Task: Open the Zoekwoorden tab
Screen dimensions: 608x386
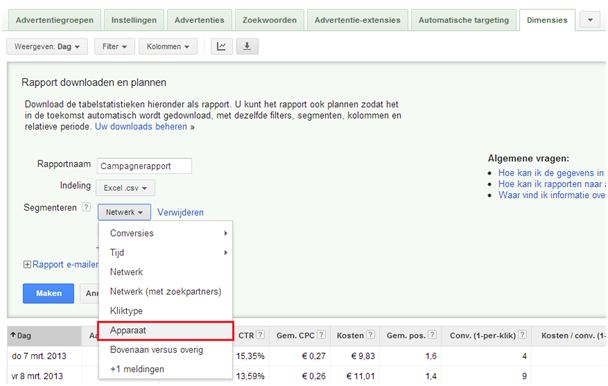Action: tap(269, 20)
